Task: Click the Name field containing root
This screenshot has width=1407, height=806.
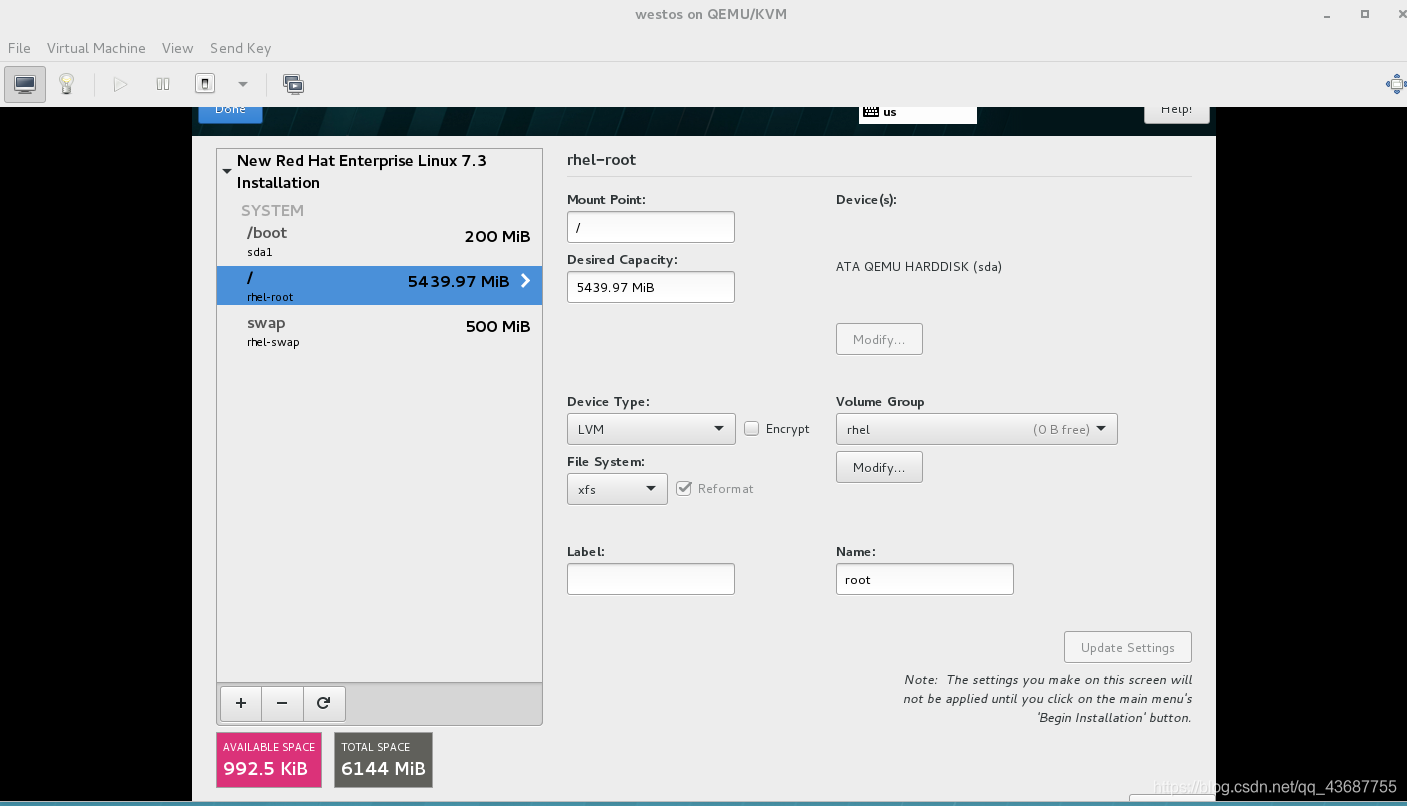Action: 925,579
